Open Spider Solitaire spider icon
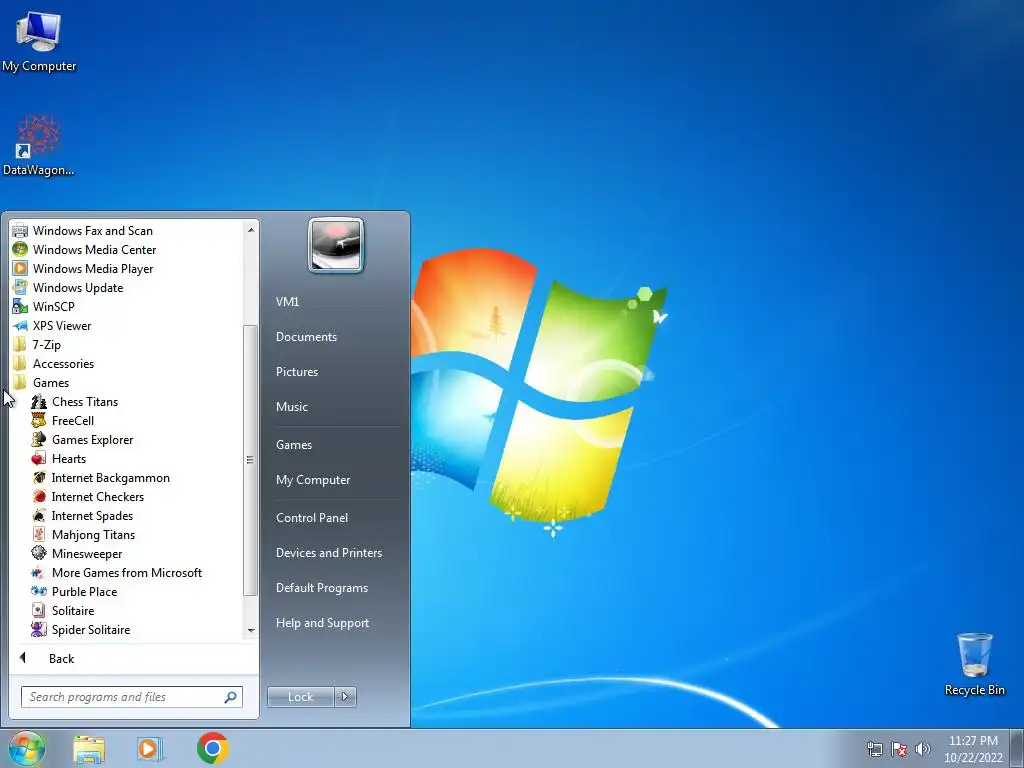1024x768 pixels. tap(39, 629)
